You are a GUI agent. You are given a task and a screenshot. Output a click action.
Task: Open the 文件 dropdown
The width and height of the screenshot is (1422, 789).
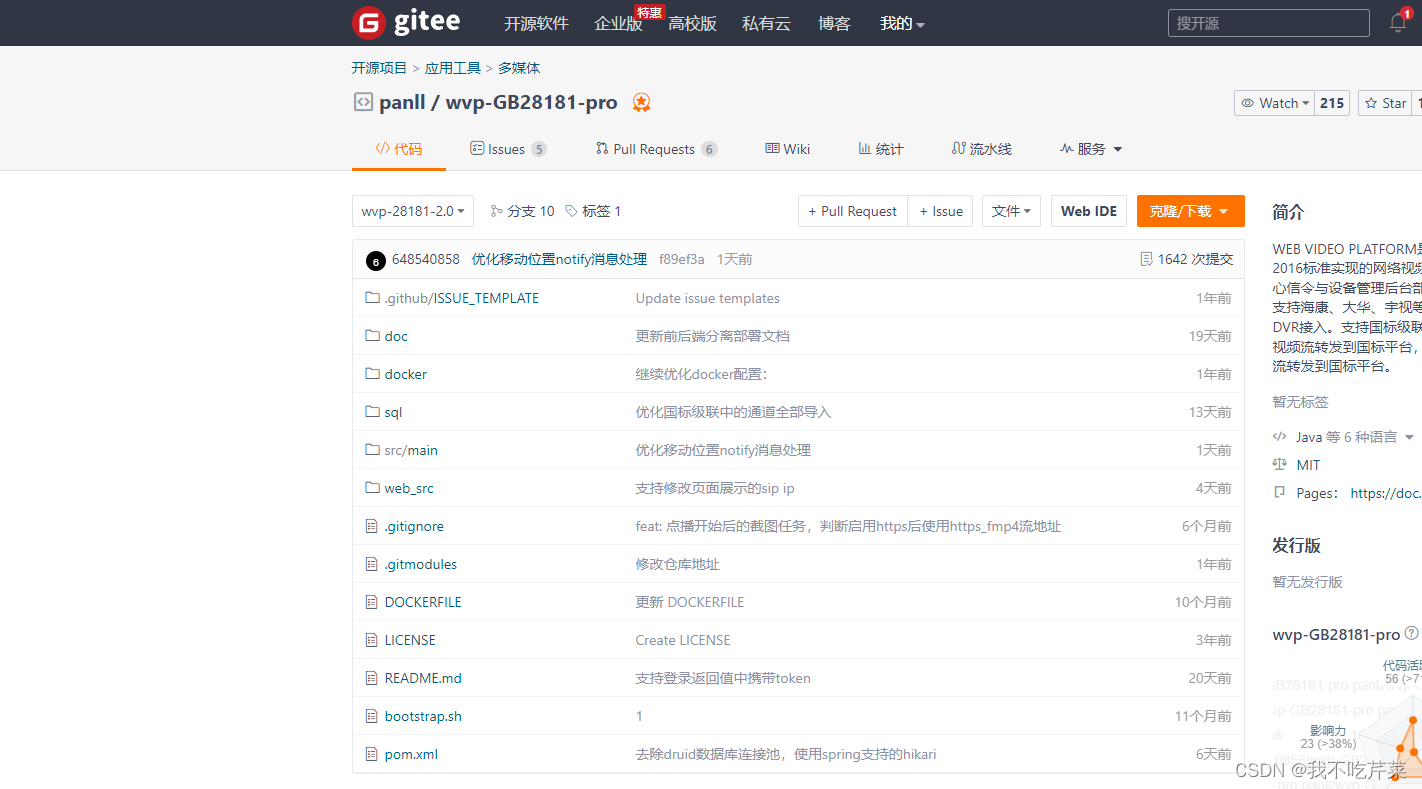[1011, 211]
